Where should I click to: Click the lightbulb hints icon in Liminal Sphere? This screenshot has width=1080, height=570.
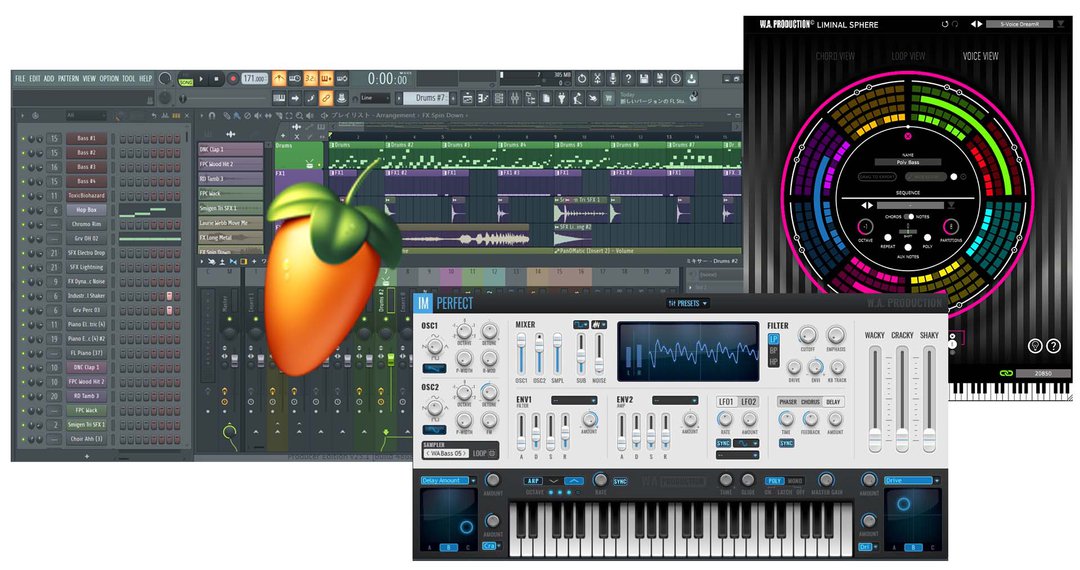[1035, 346]
